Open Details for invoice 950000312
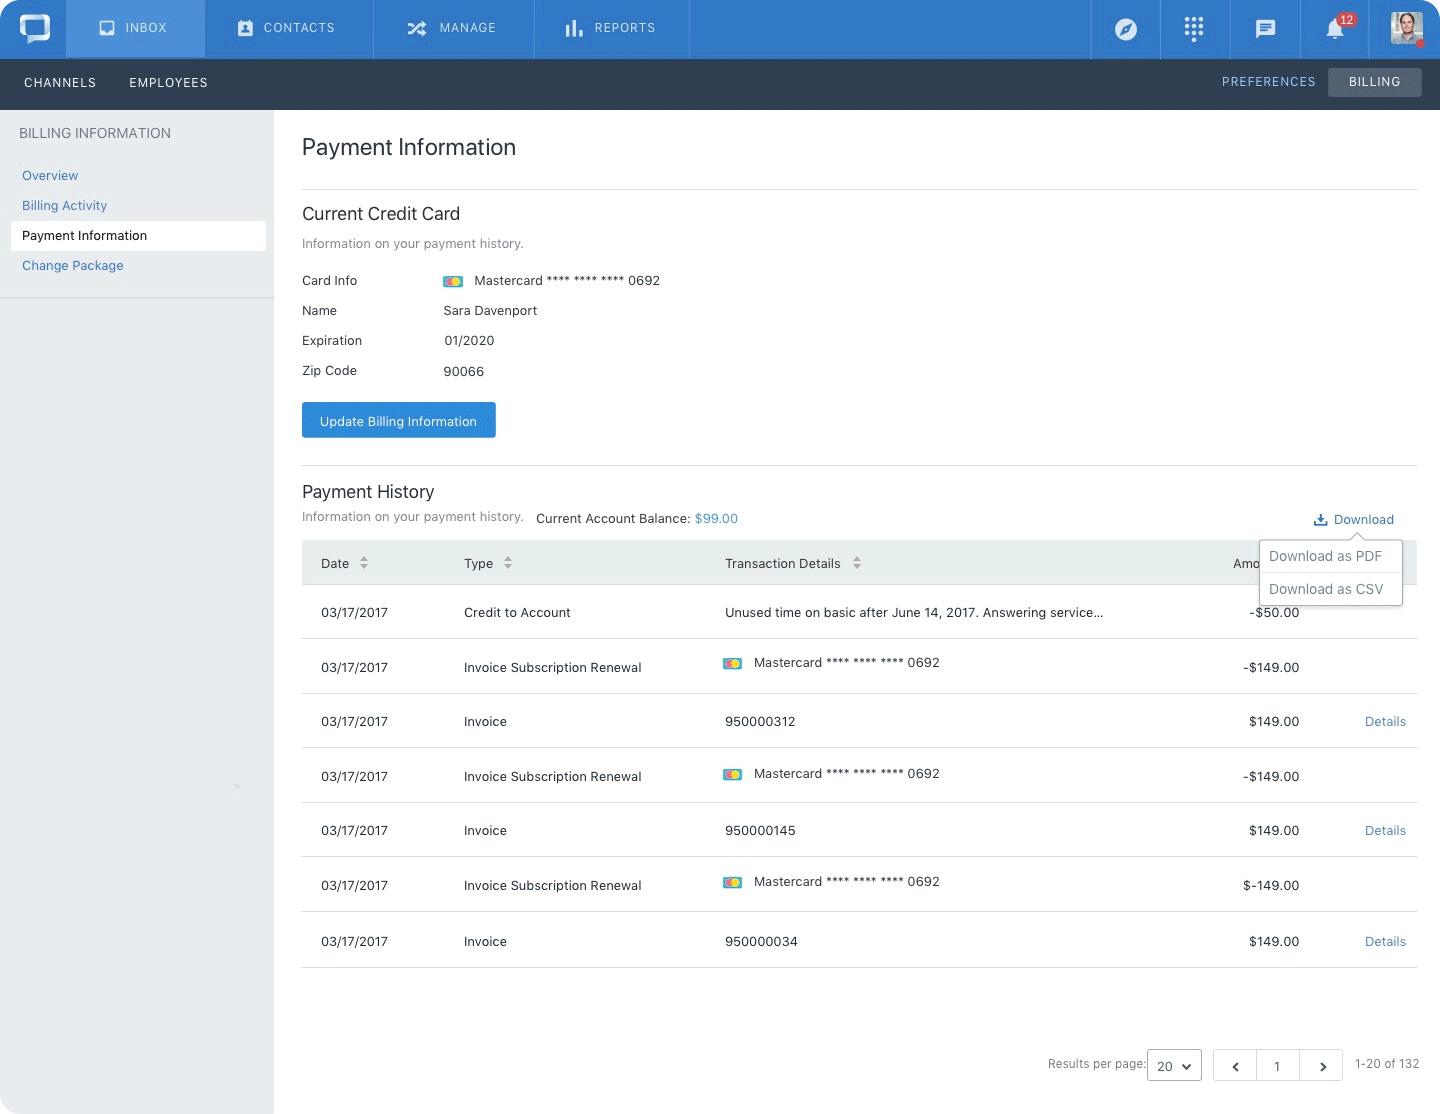The image size is (1440, 1114). tap(1385, 721)
